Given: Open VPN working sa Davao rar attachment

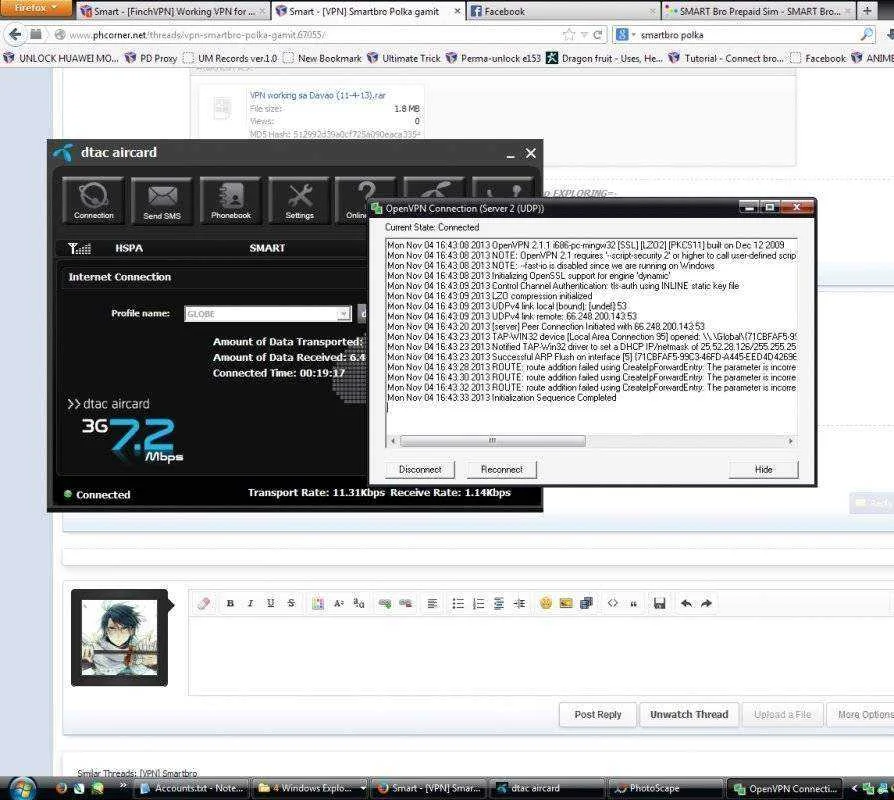Looking at the screenshot, I should pos(318,95).
